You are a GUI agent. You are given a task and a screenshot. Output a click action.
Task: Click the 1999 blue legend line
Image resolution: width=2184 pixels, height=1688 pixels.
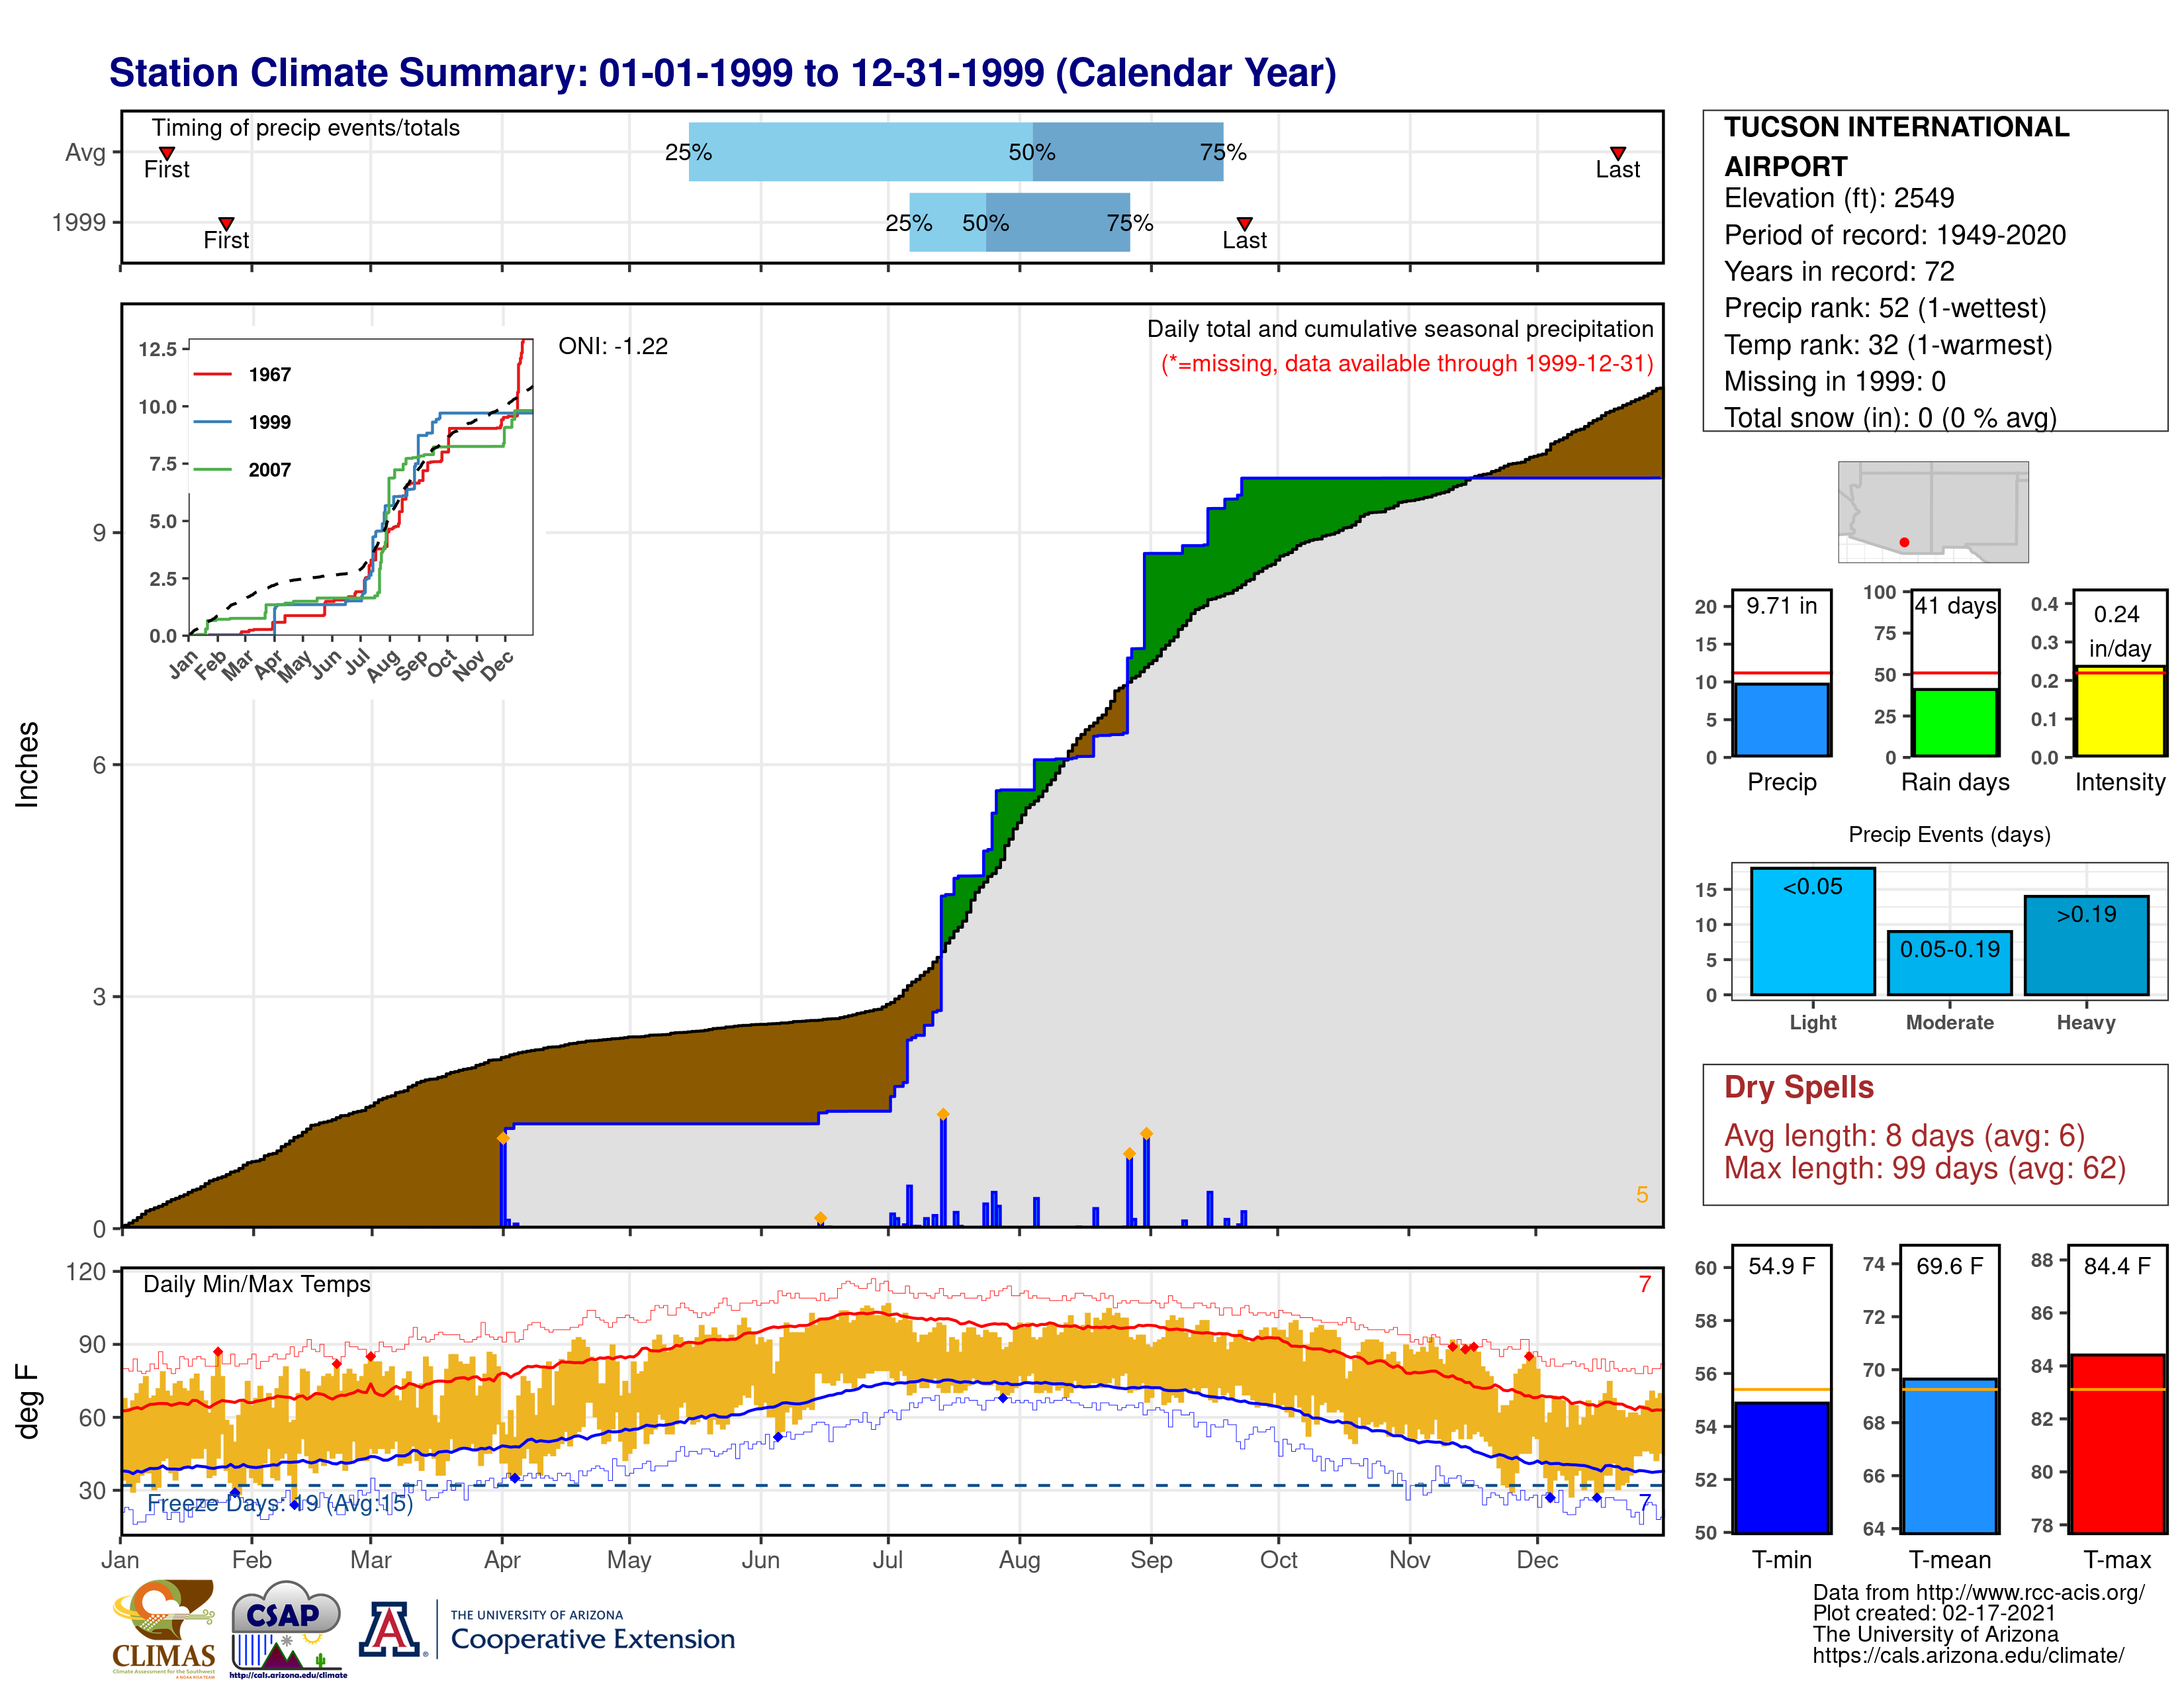tap(212, 422)
